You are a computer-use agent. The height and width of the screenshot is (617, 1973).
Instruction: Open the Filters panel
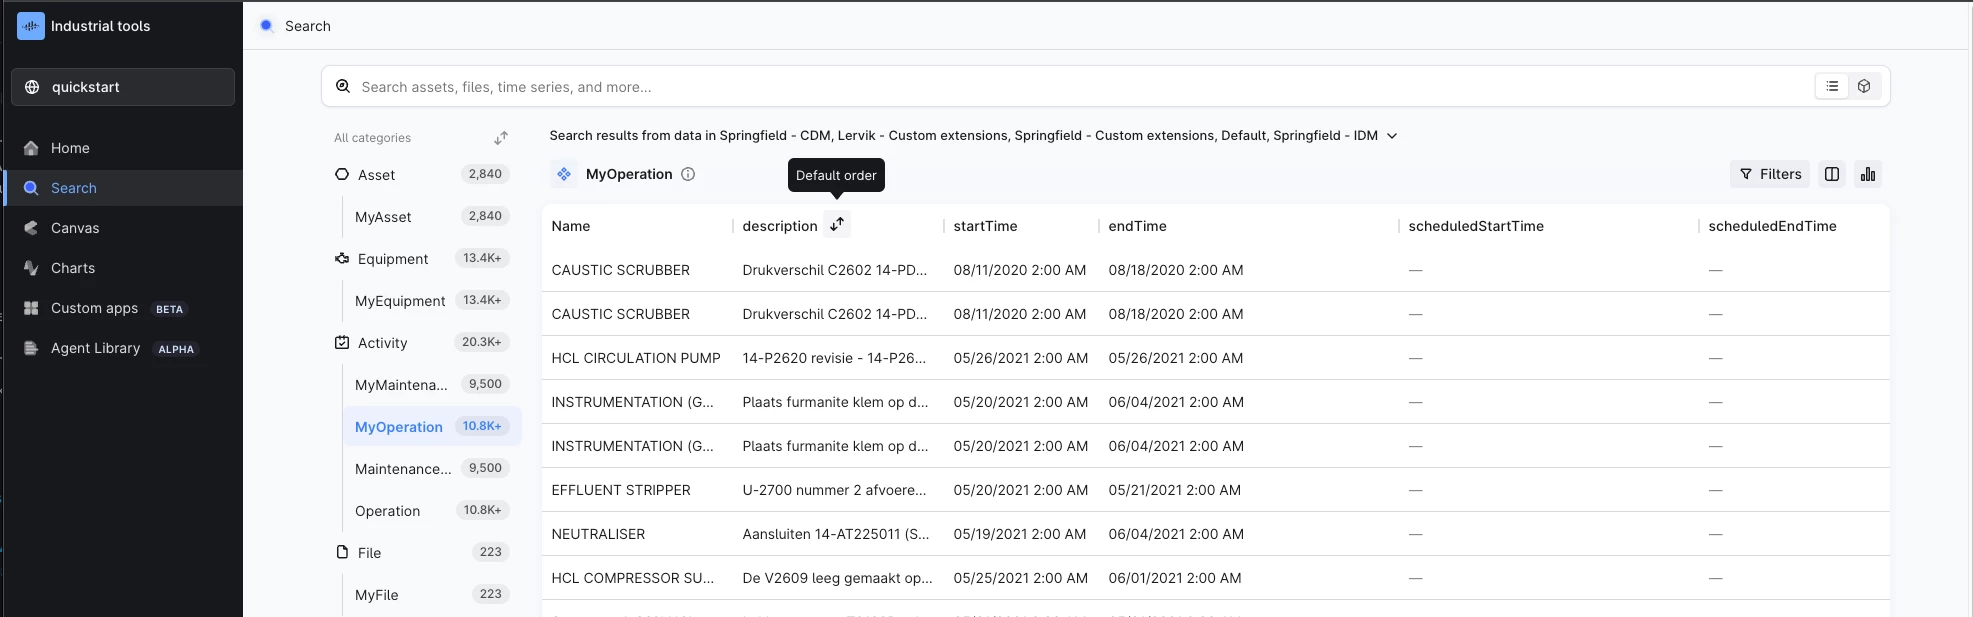point(1770,174)
